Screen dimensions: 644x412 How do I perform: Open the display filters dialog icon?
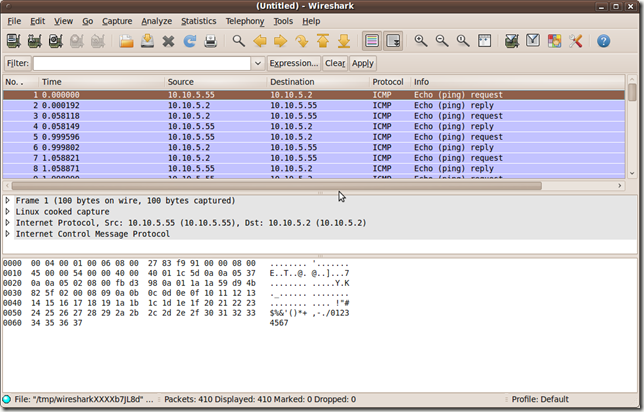[533, 41]
